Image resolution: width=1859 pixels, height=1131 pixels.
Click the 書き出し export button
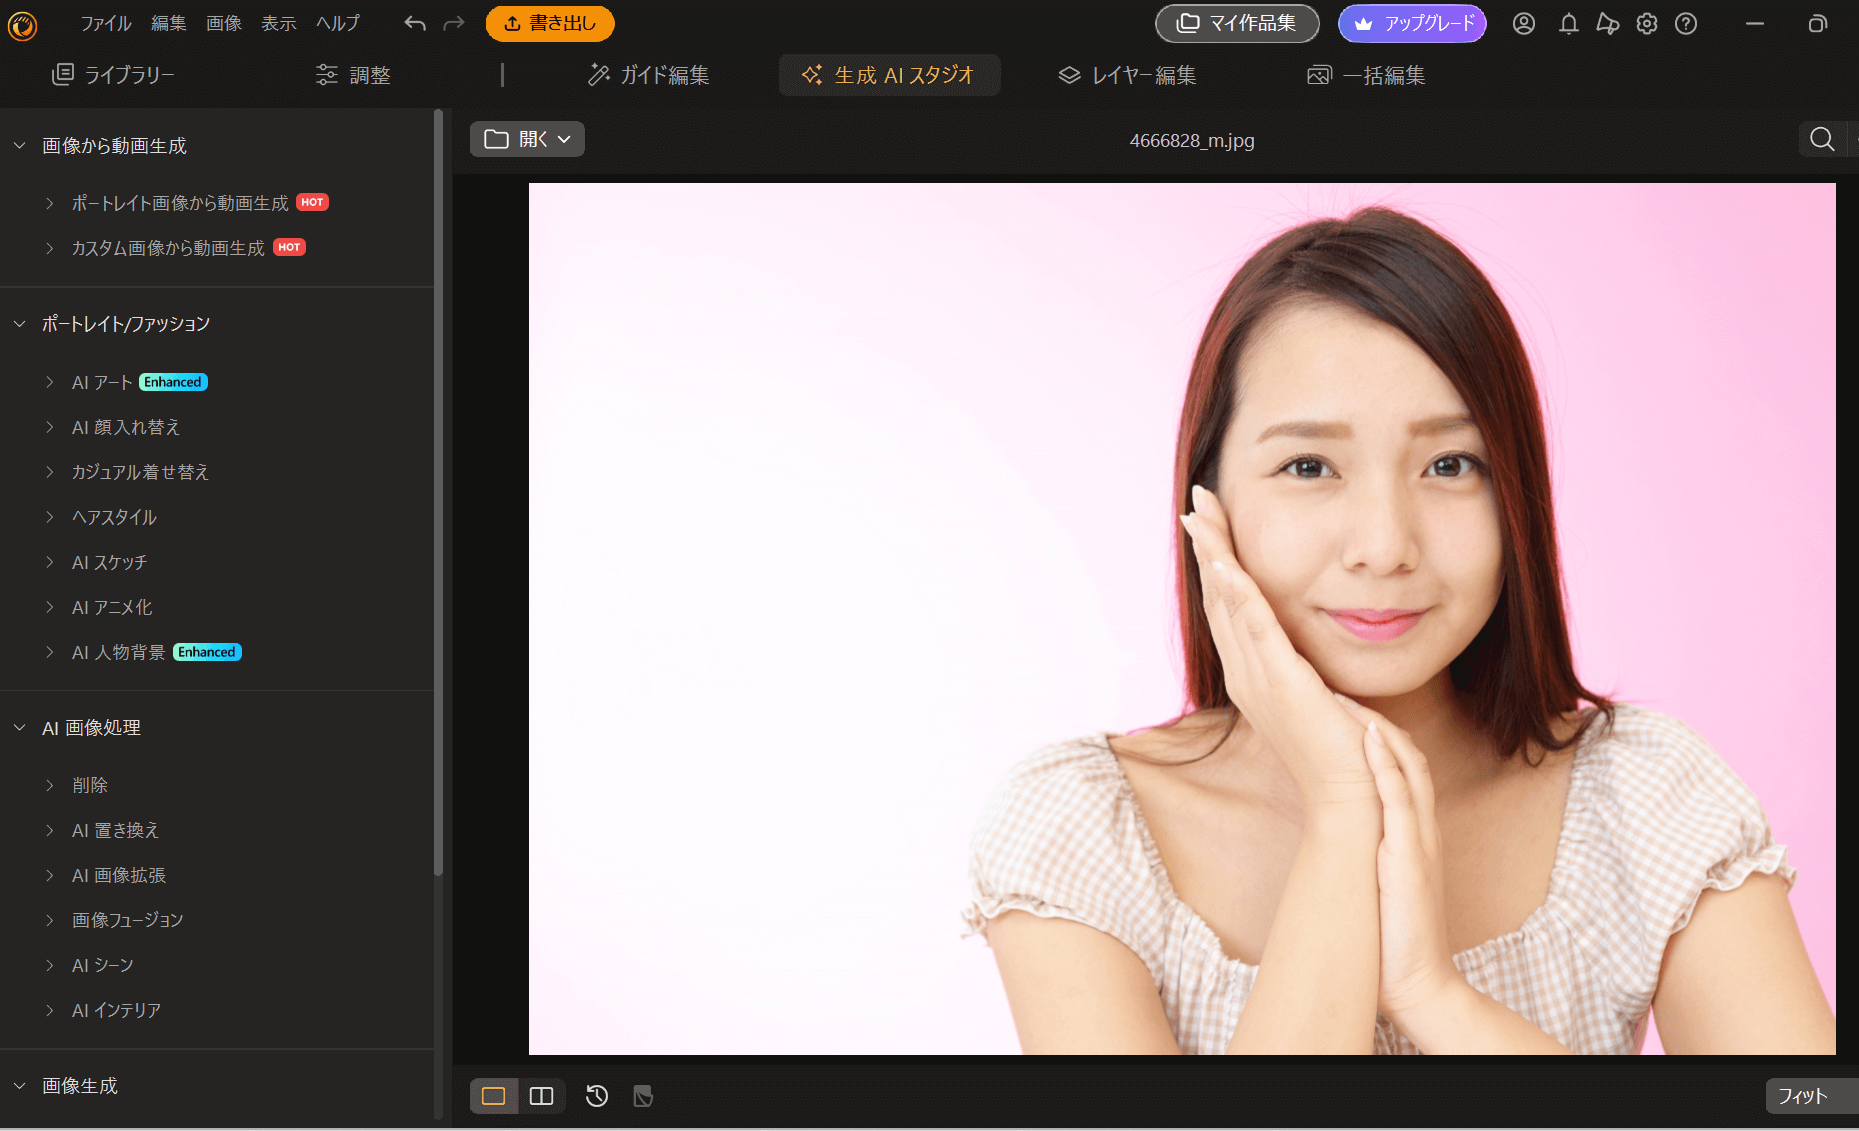click(549, 23)
